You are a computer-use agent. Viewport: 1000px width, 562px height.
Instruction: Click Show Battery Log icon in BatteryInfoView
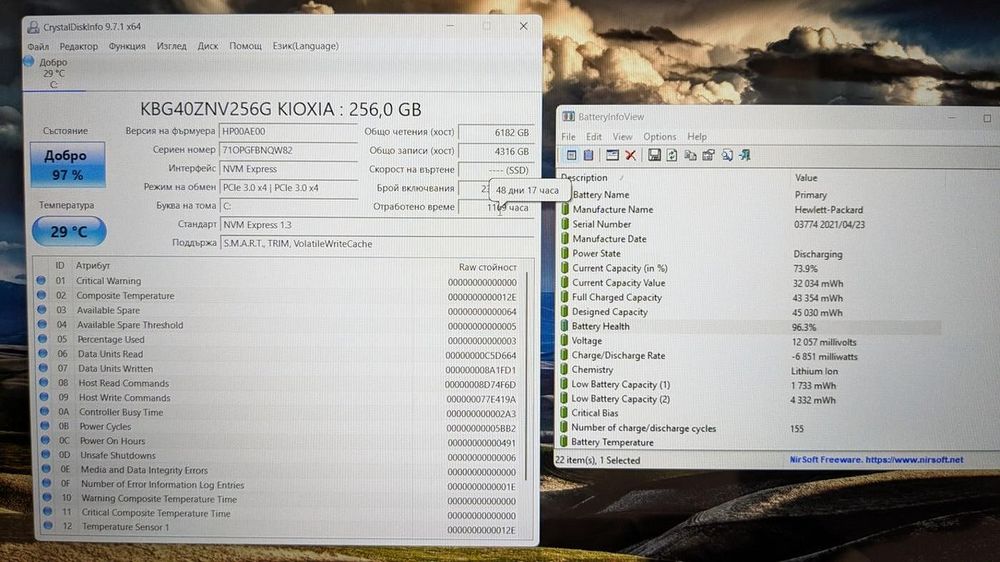[589, 155]
